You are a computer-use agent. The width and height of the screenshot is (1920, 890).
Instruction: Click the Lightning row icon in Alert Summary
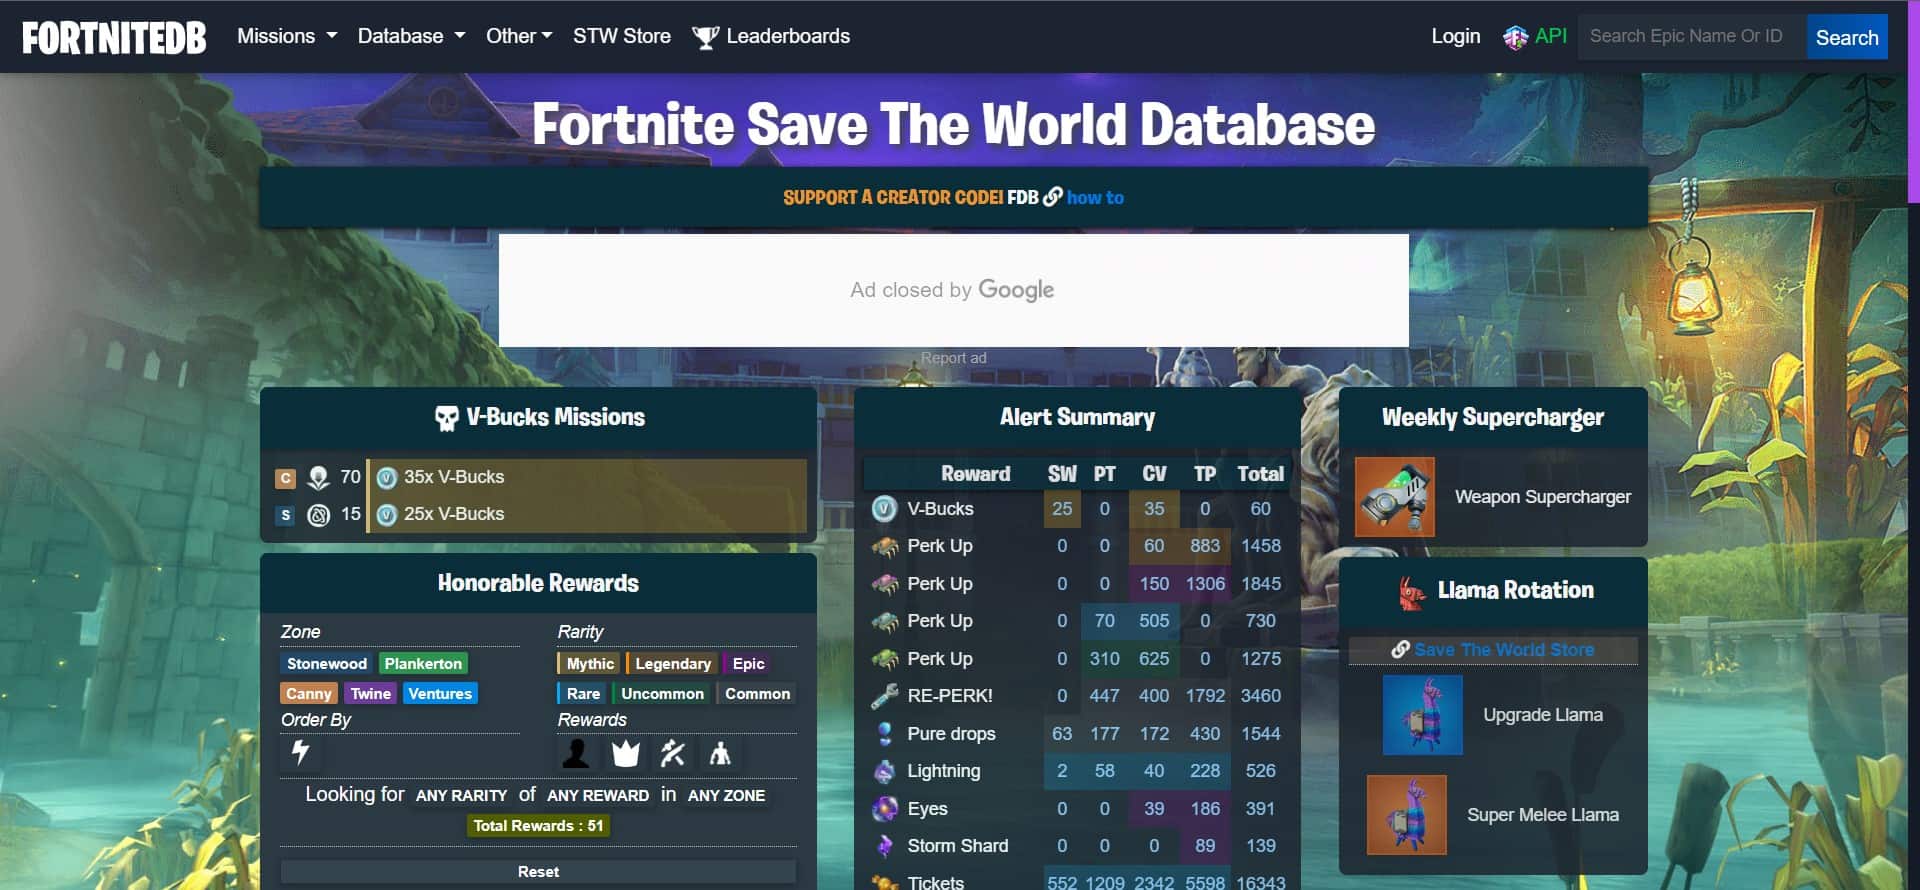[884, 771]
